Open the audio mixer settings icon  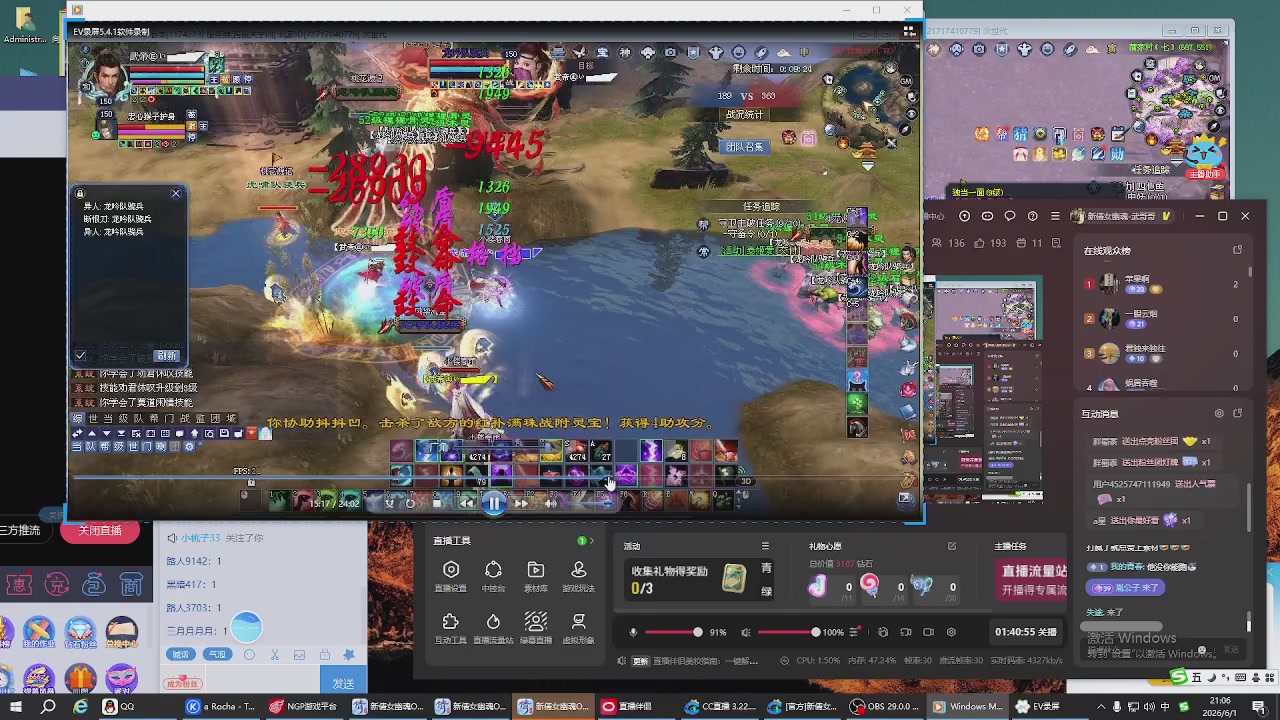tap(853, 632)
